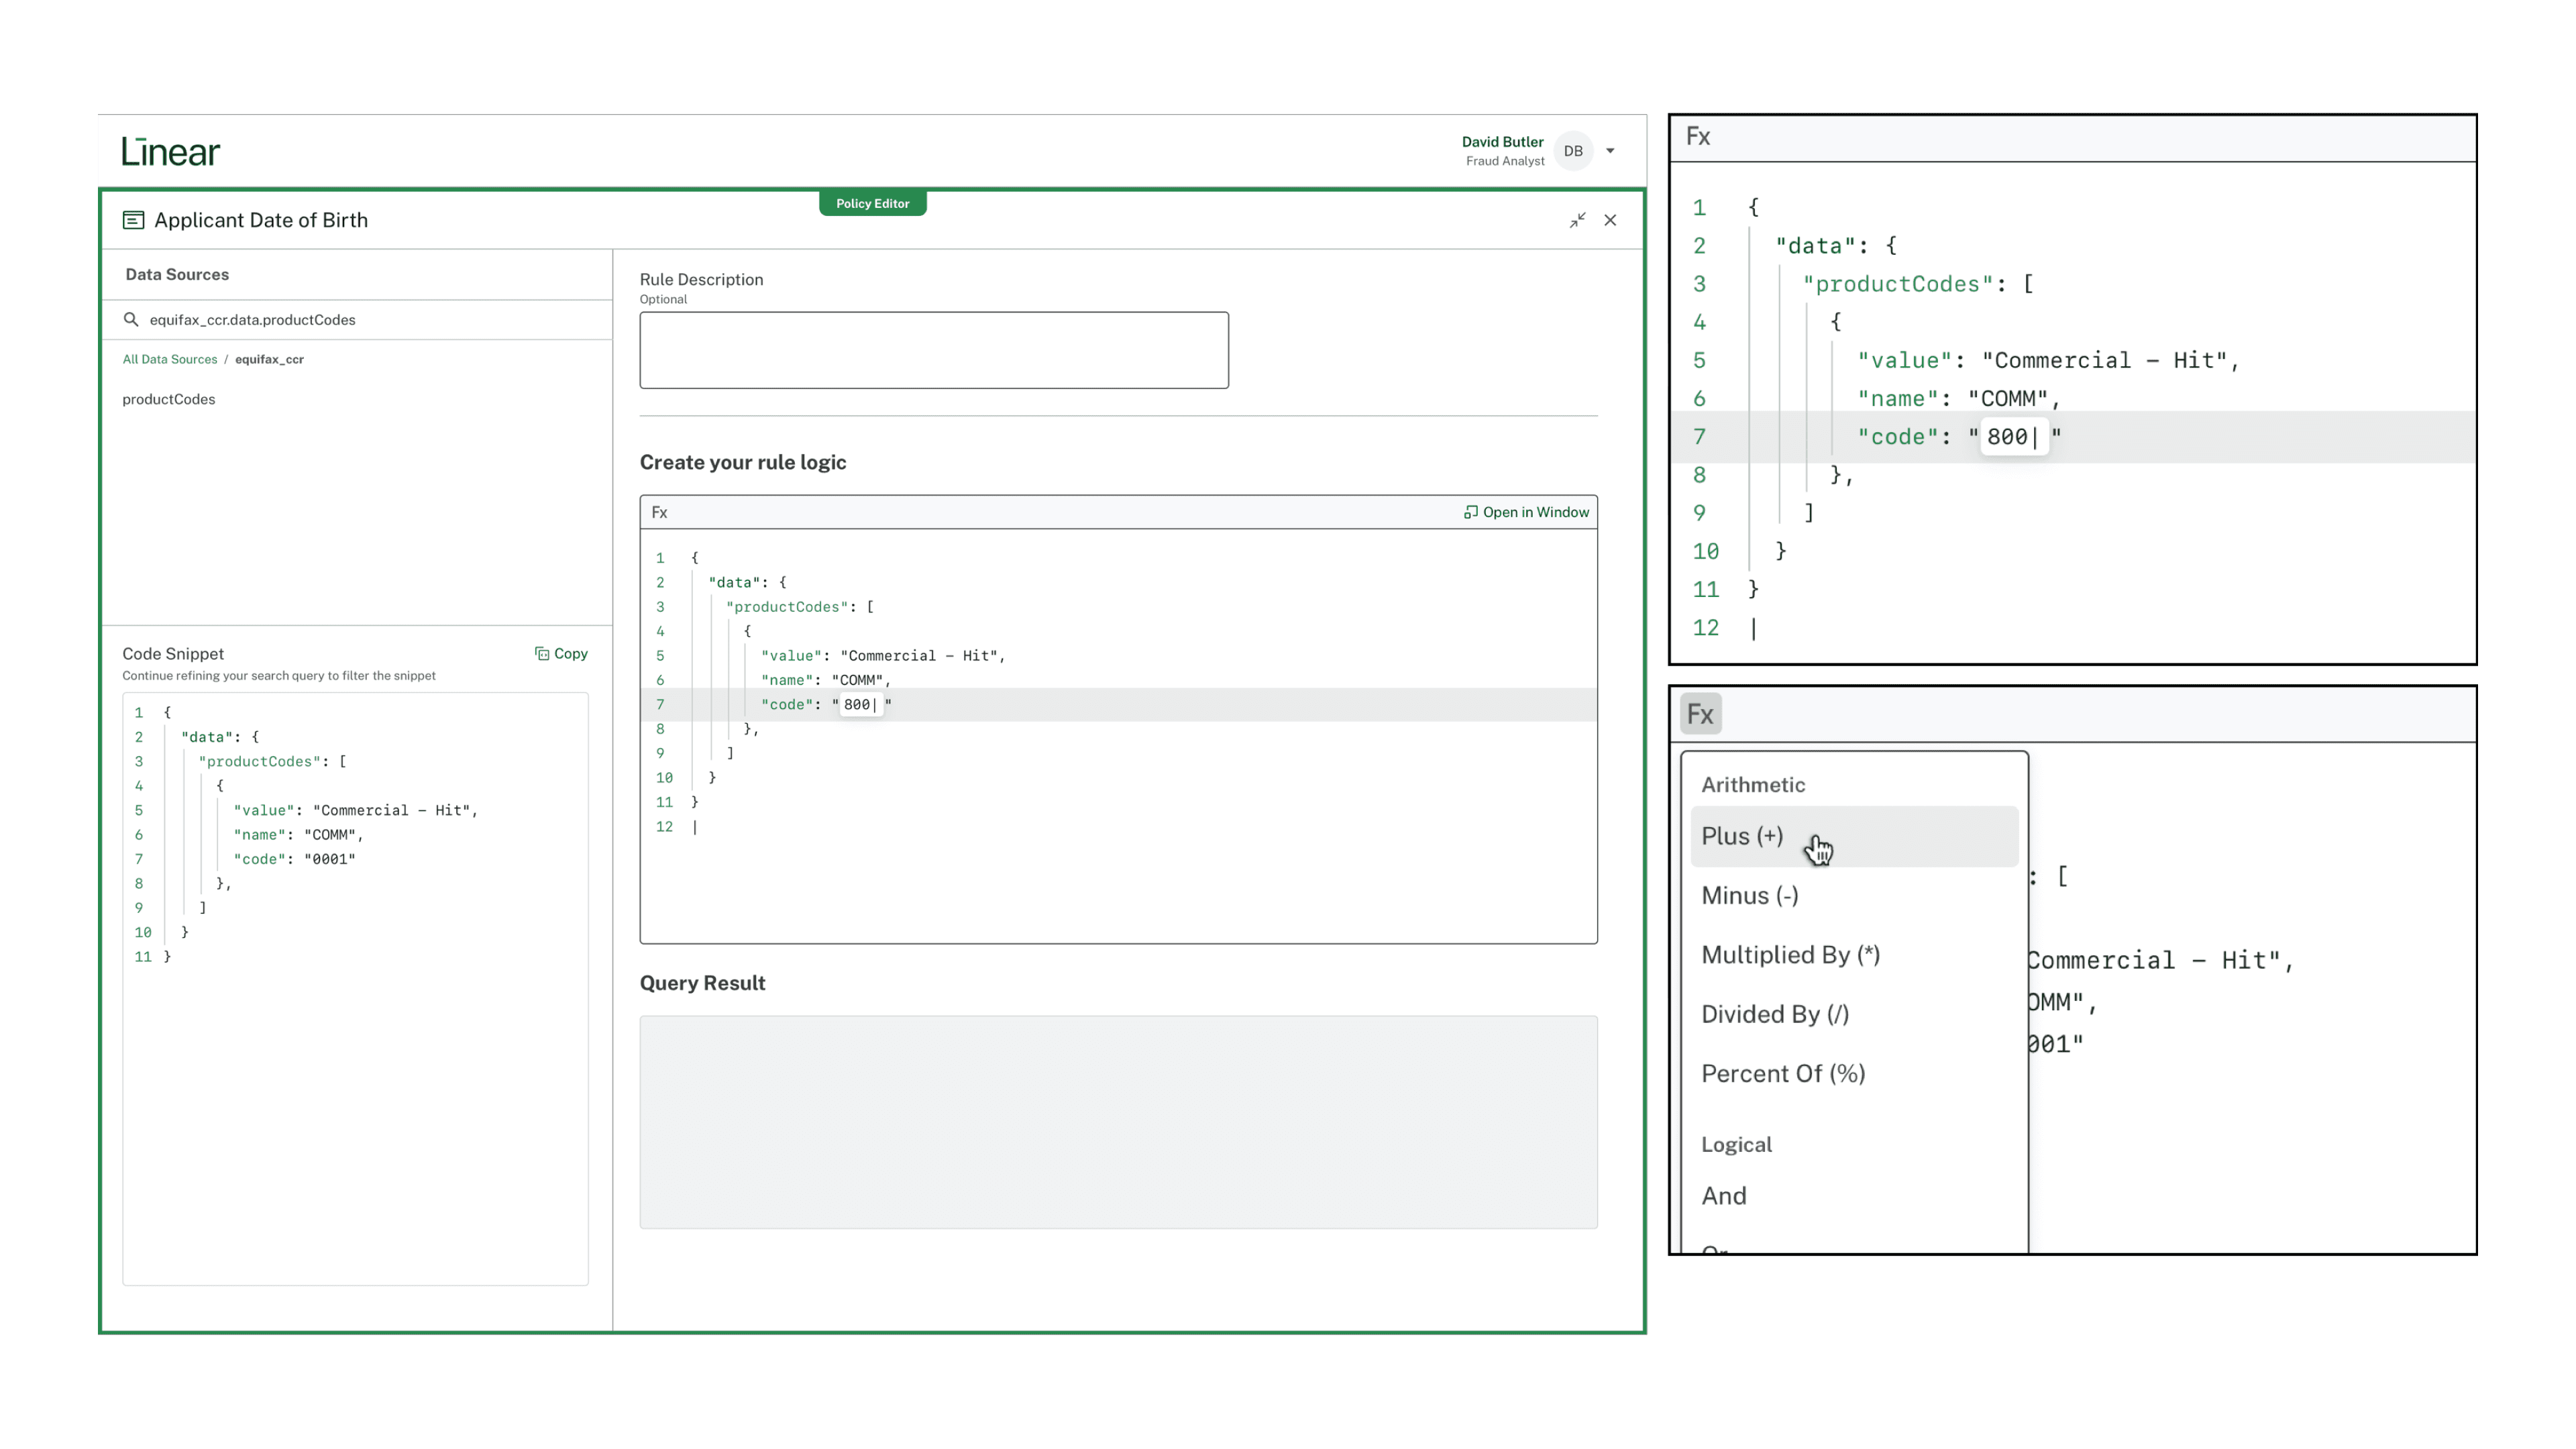
Task: Collapse the policy editor panel
Action: (x=1577, y=220)
